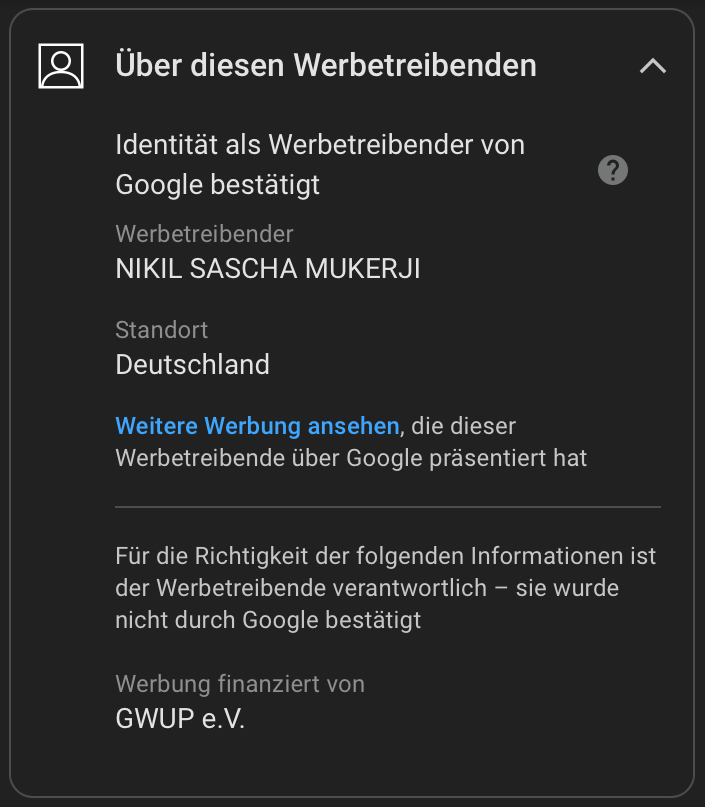Click the advertiser profile person icon
The image size is (705, 807).
point(61,66)
